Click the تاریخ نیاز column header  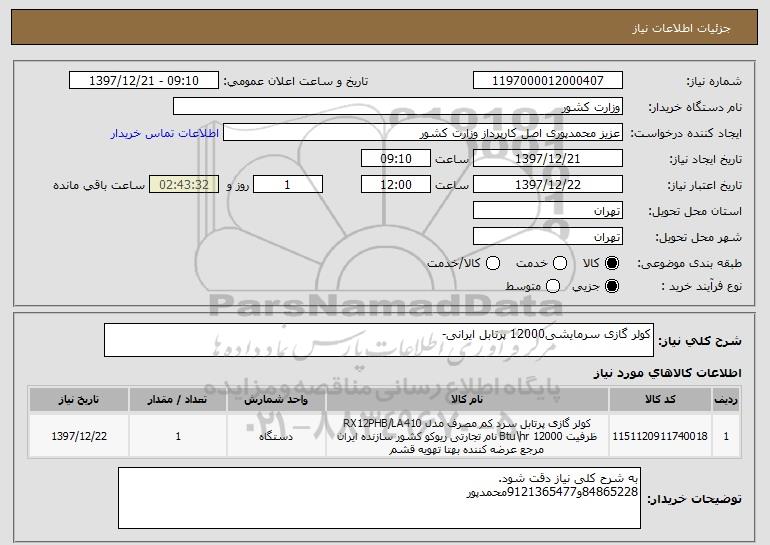click(79, 399)
